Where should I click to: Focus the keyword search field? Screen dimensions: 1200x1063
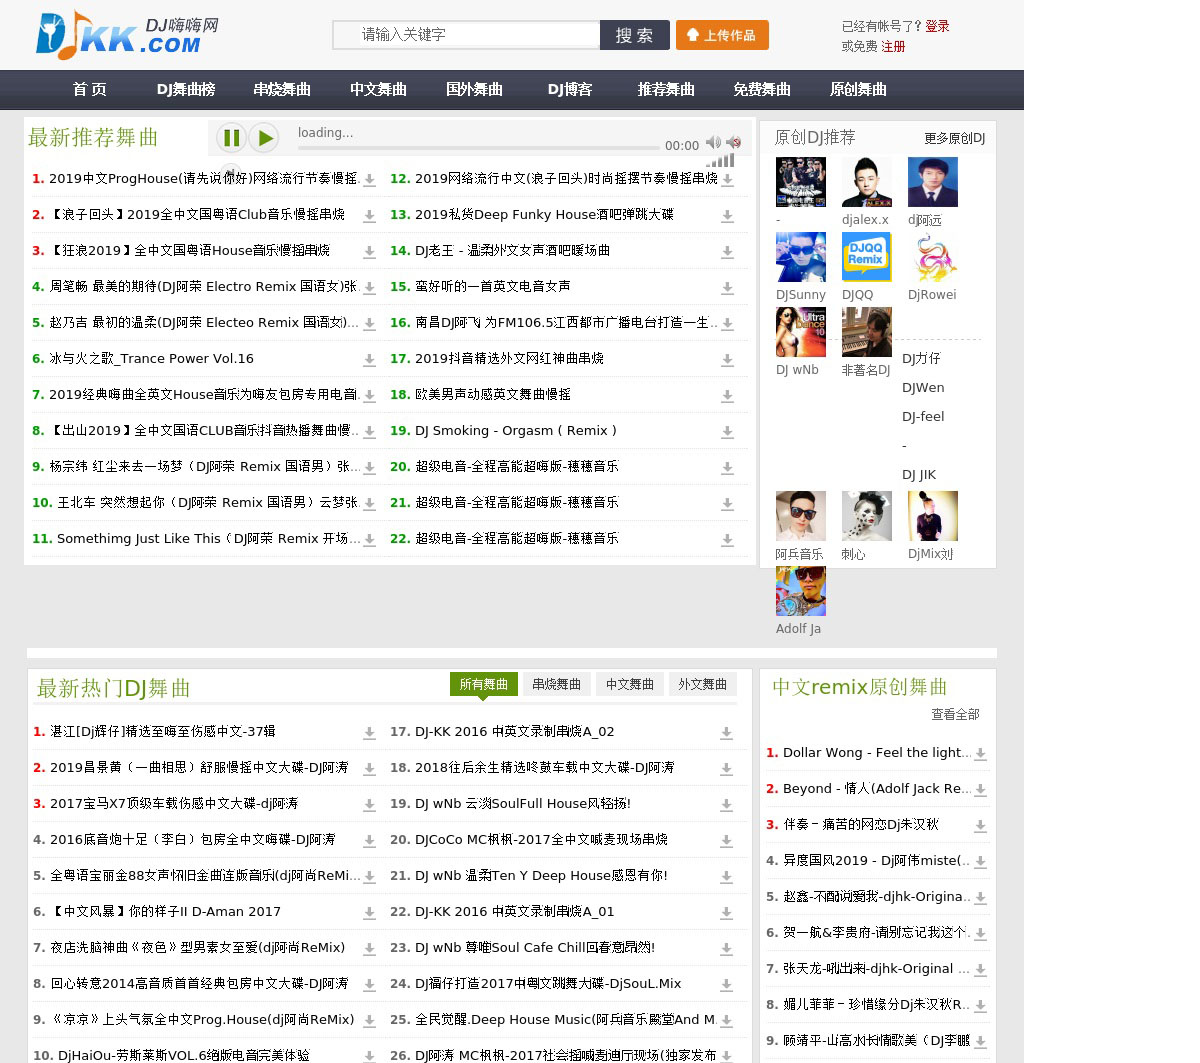coord(466,35)
